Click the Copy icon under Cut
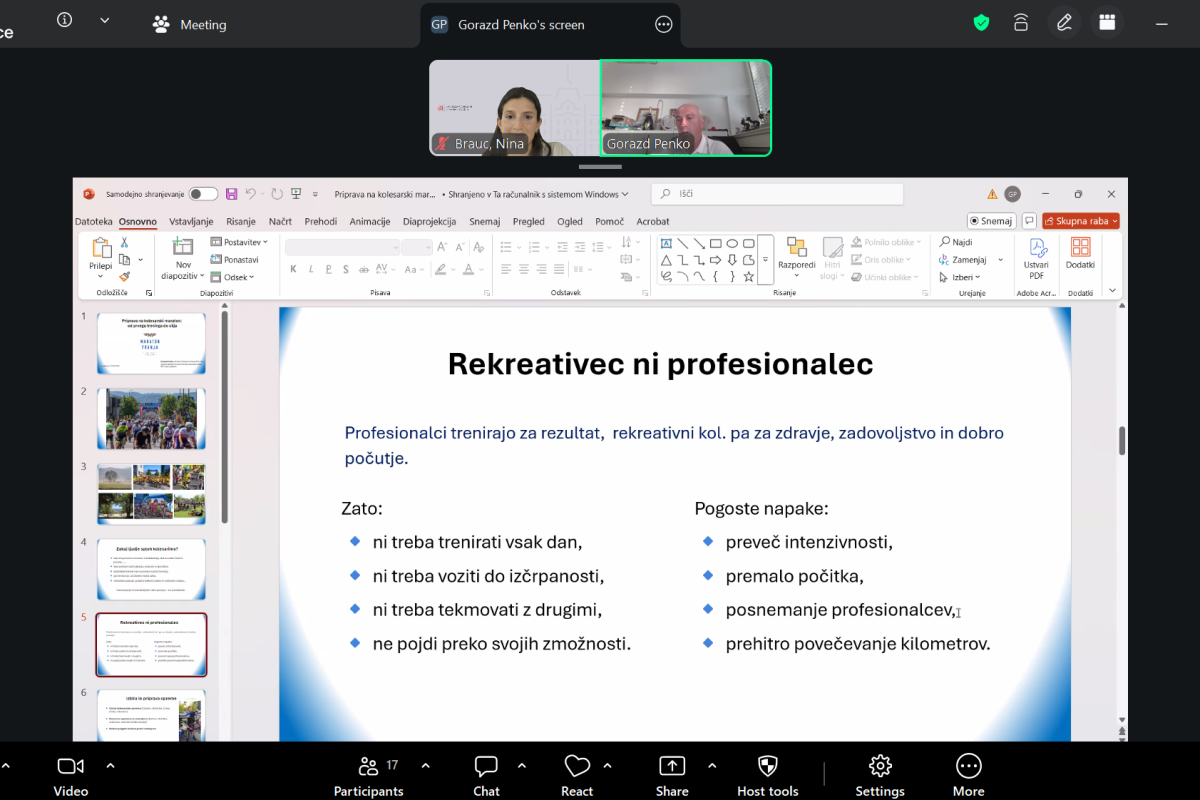The height and width of the screenshot is (800, 1200). click(x=125, y=259)
